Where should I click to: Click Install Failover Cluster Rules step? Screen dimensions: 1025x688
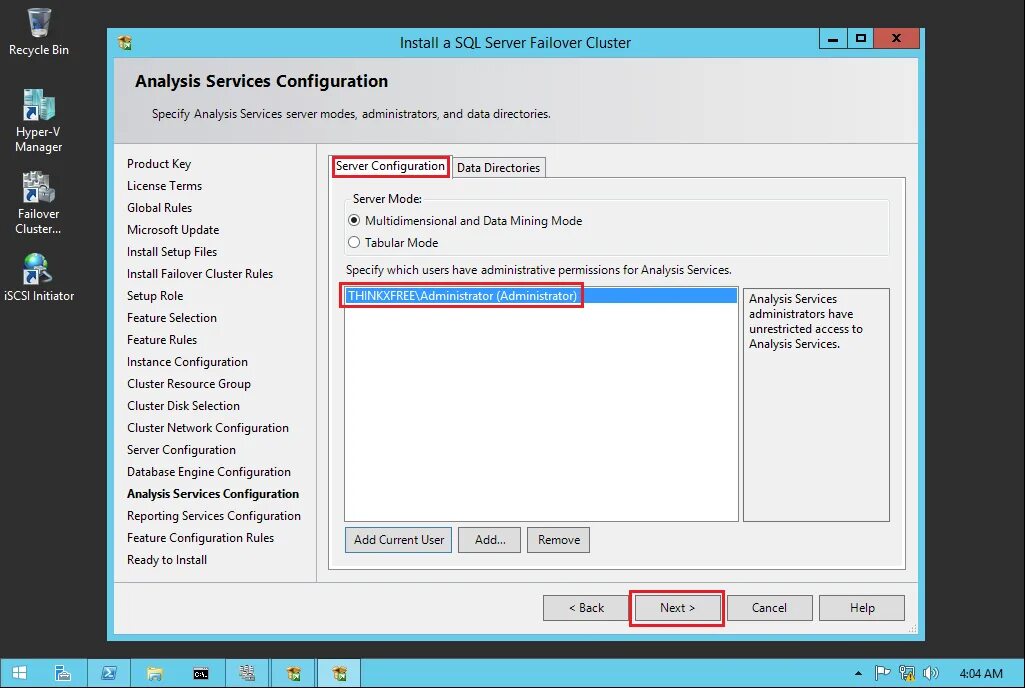pos(200,273)
